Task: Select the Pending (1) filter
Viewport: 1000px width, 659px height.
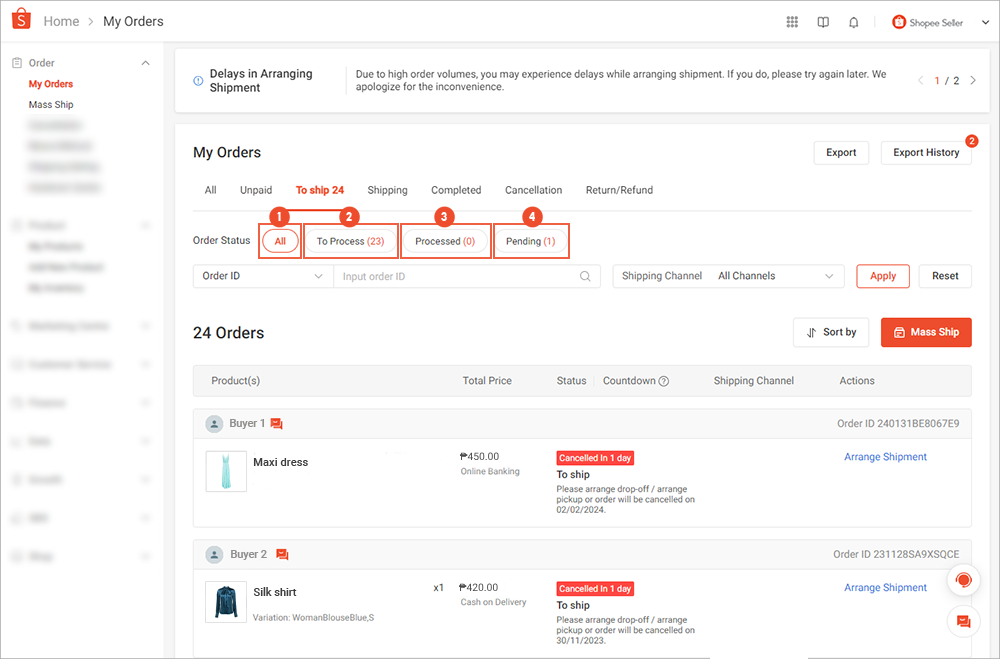Action: pos(531,240)
